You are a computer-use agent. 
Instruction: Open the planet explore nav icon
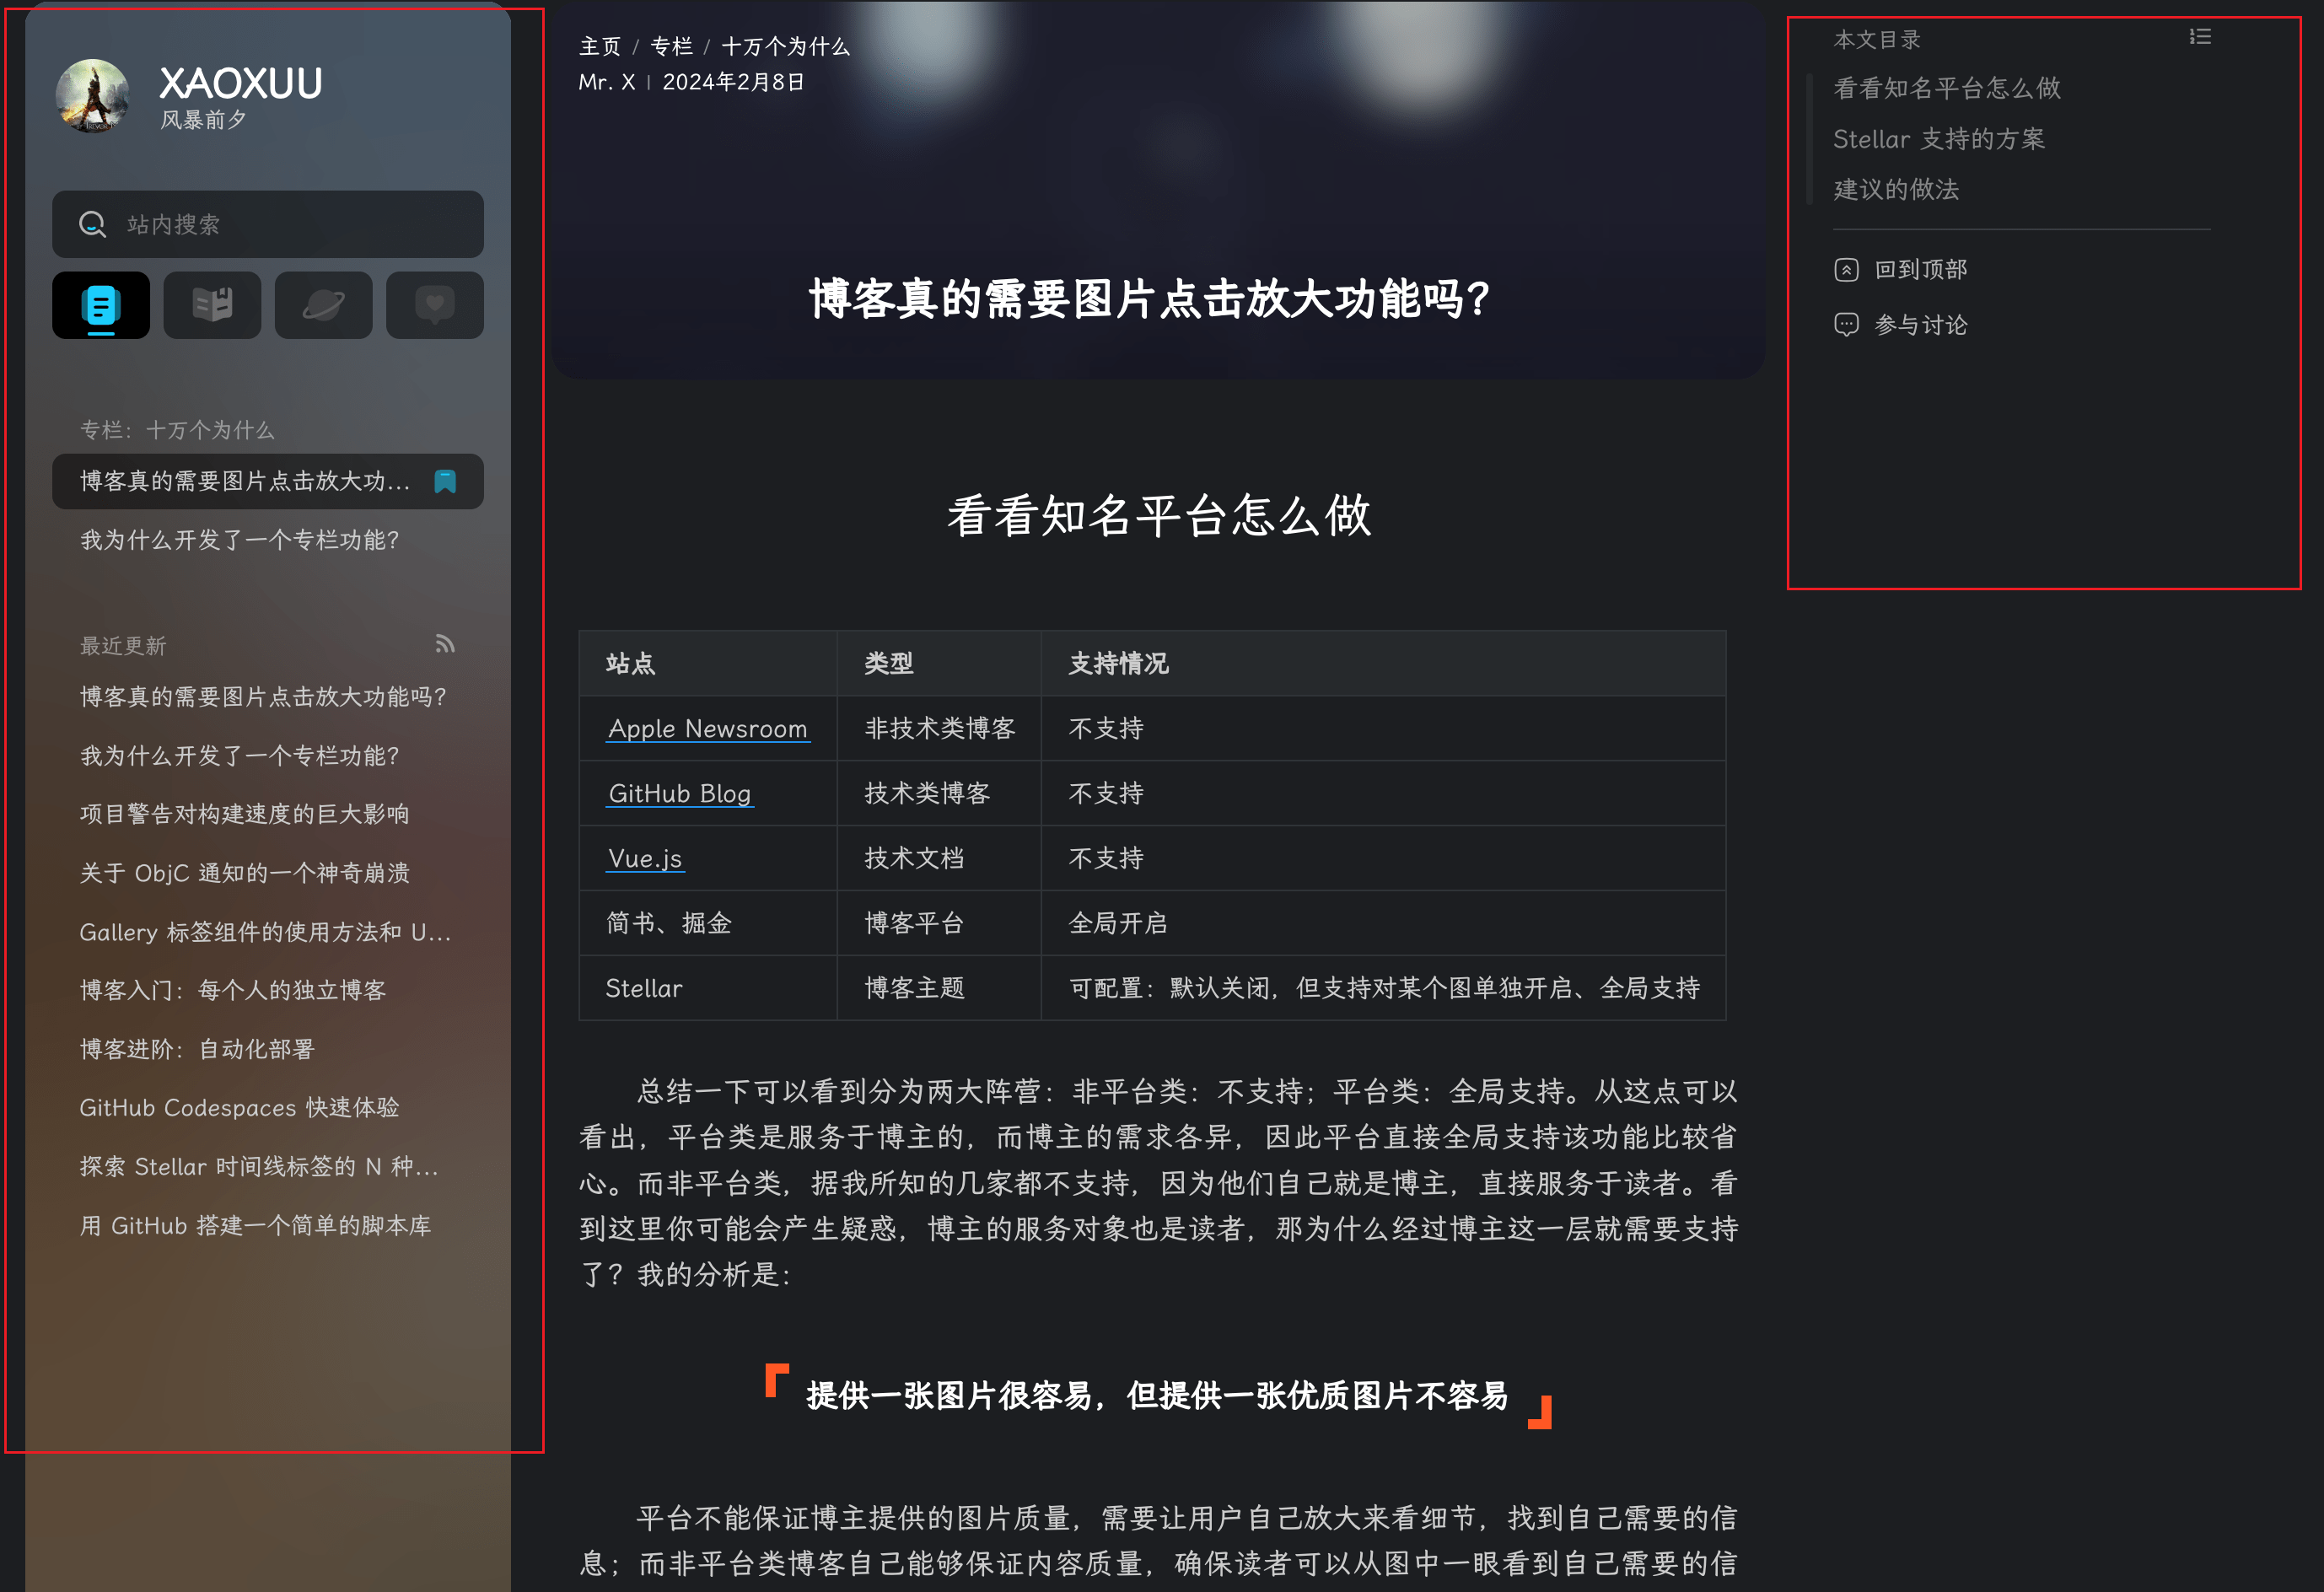(x=323, y=305)
